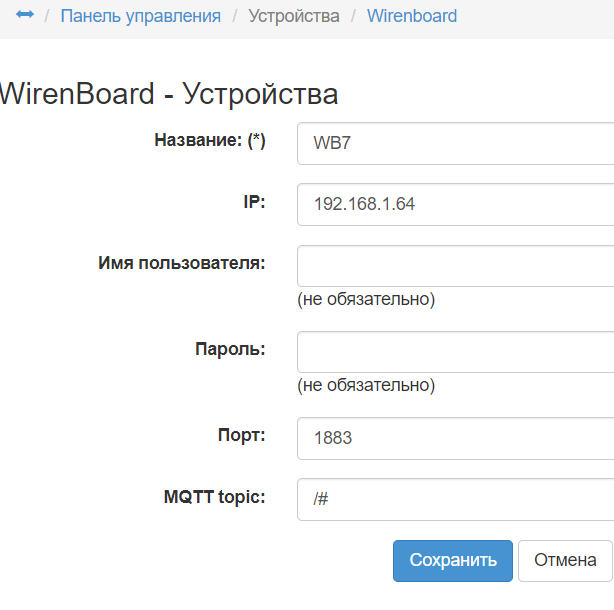This screenshot has width=614, height=610.
Task: Click (не обязательно) hint under username field
Action: click(x=366, y=300)
